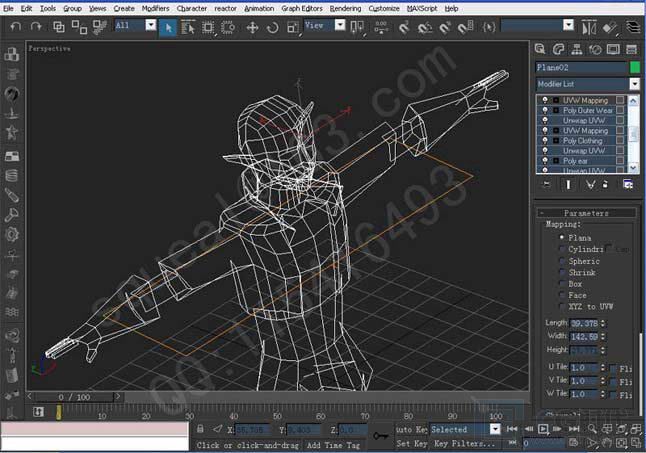Open the Motion command panel tab

[595, 49]
